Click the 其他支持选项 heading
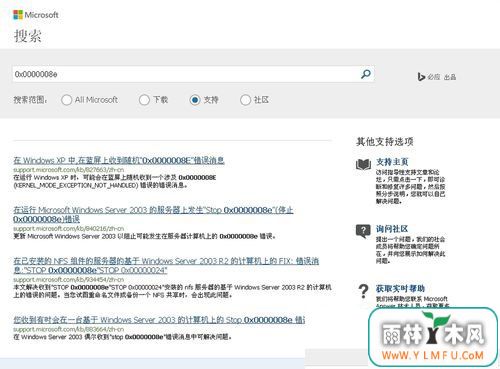 click(x=385, y=141)
